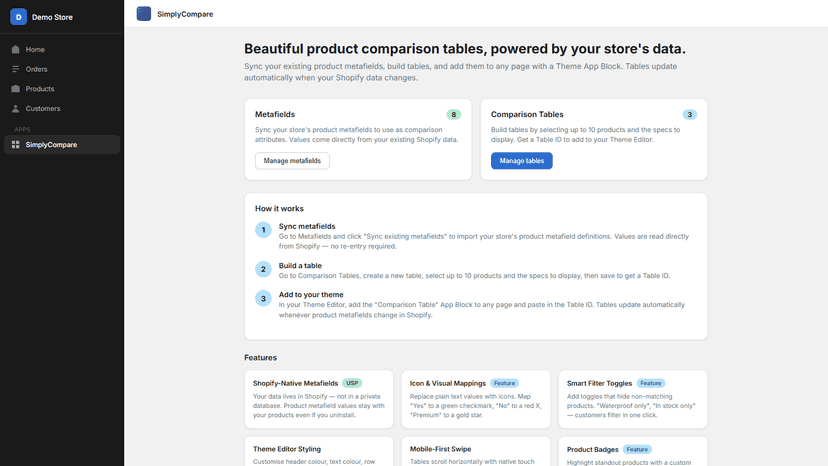The image size is (828, 466).
Task: Click the Smart Filter Toggles card title
Action: click(599, 383)
